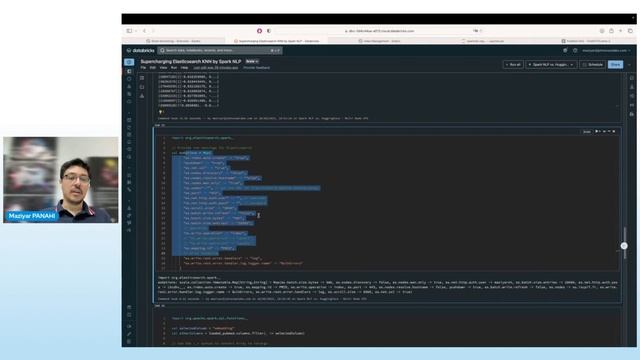Open Recents clock icon in left sidebar
Screen dimensions: 640x360
coord(129,79)
